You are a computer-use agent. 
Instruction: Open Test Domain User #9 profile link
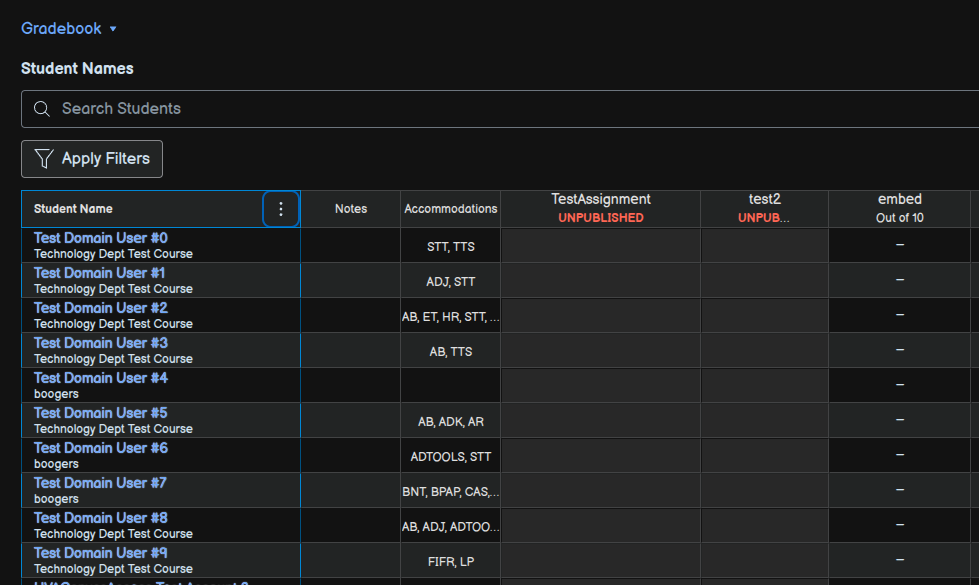(101, 553)
